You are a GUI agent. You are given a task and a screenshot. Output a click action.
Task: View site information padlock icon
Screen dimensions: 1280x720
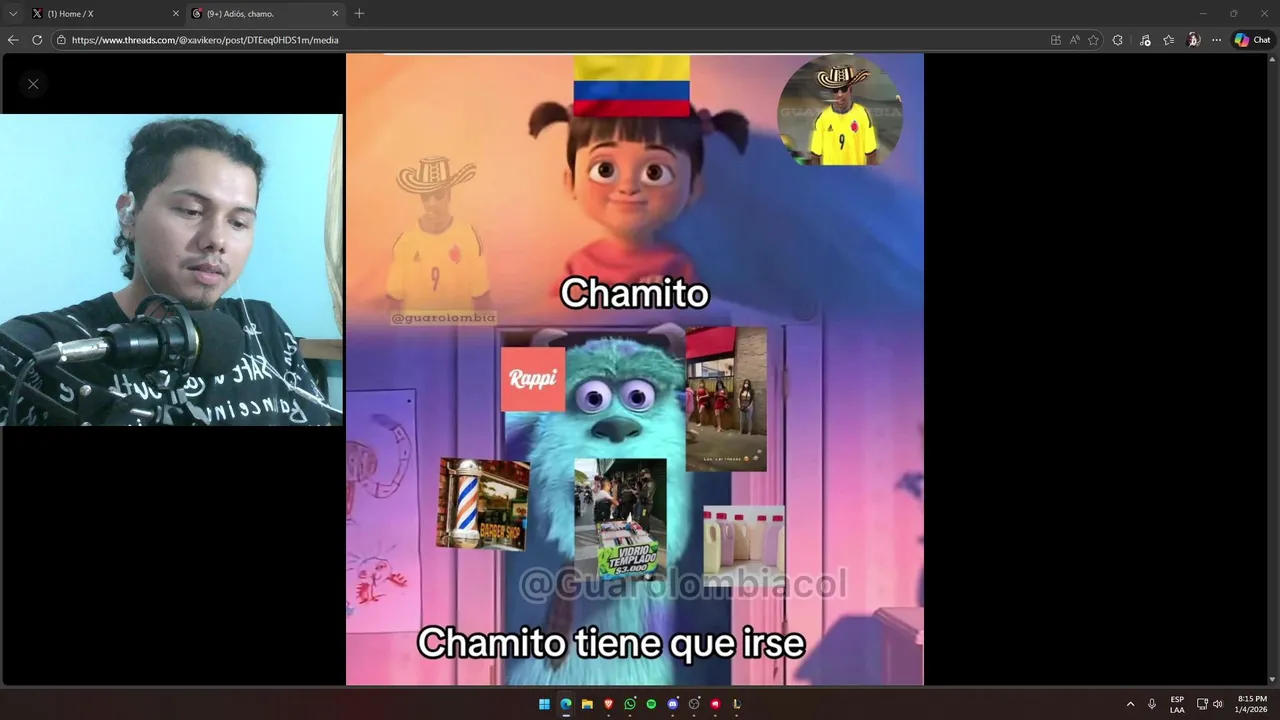61,40
